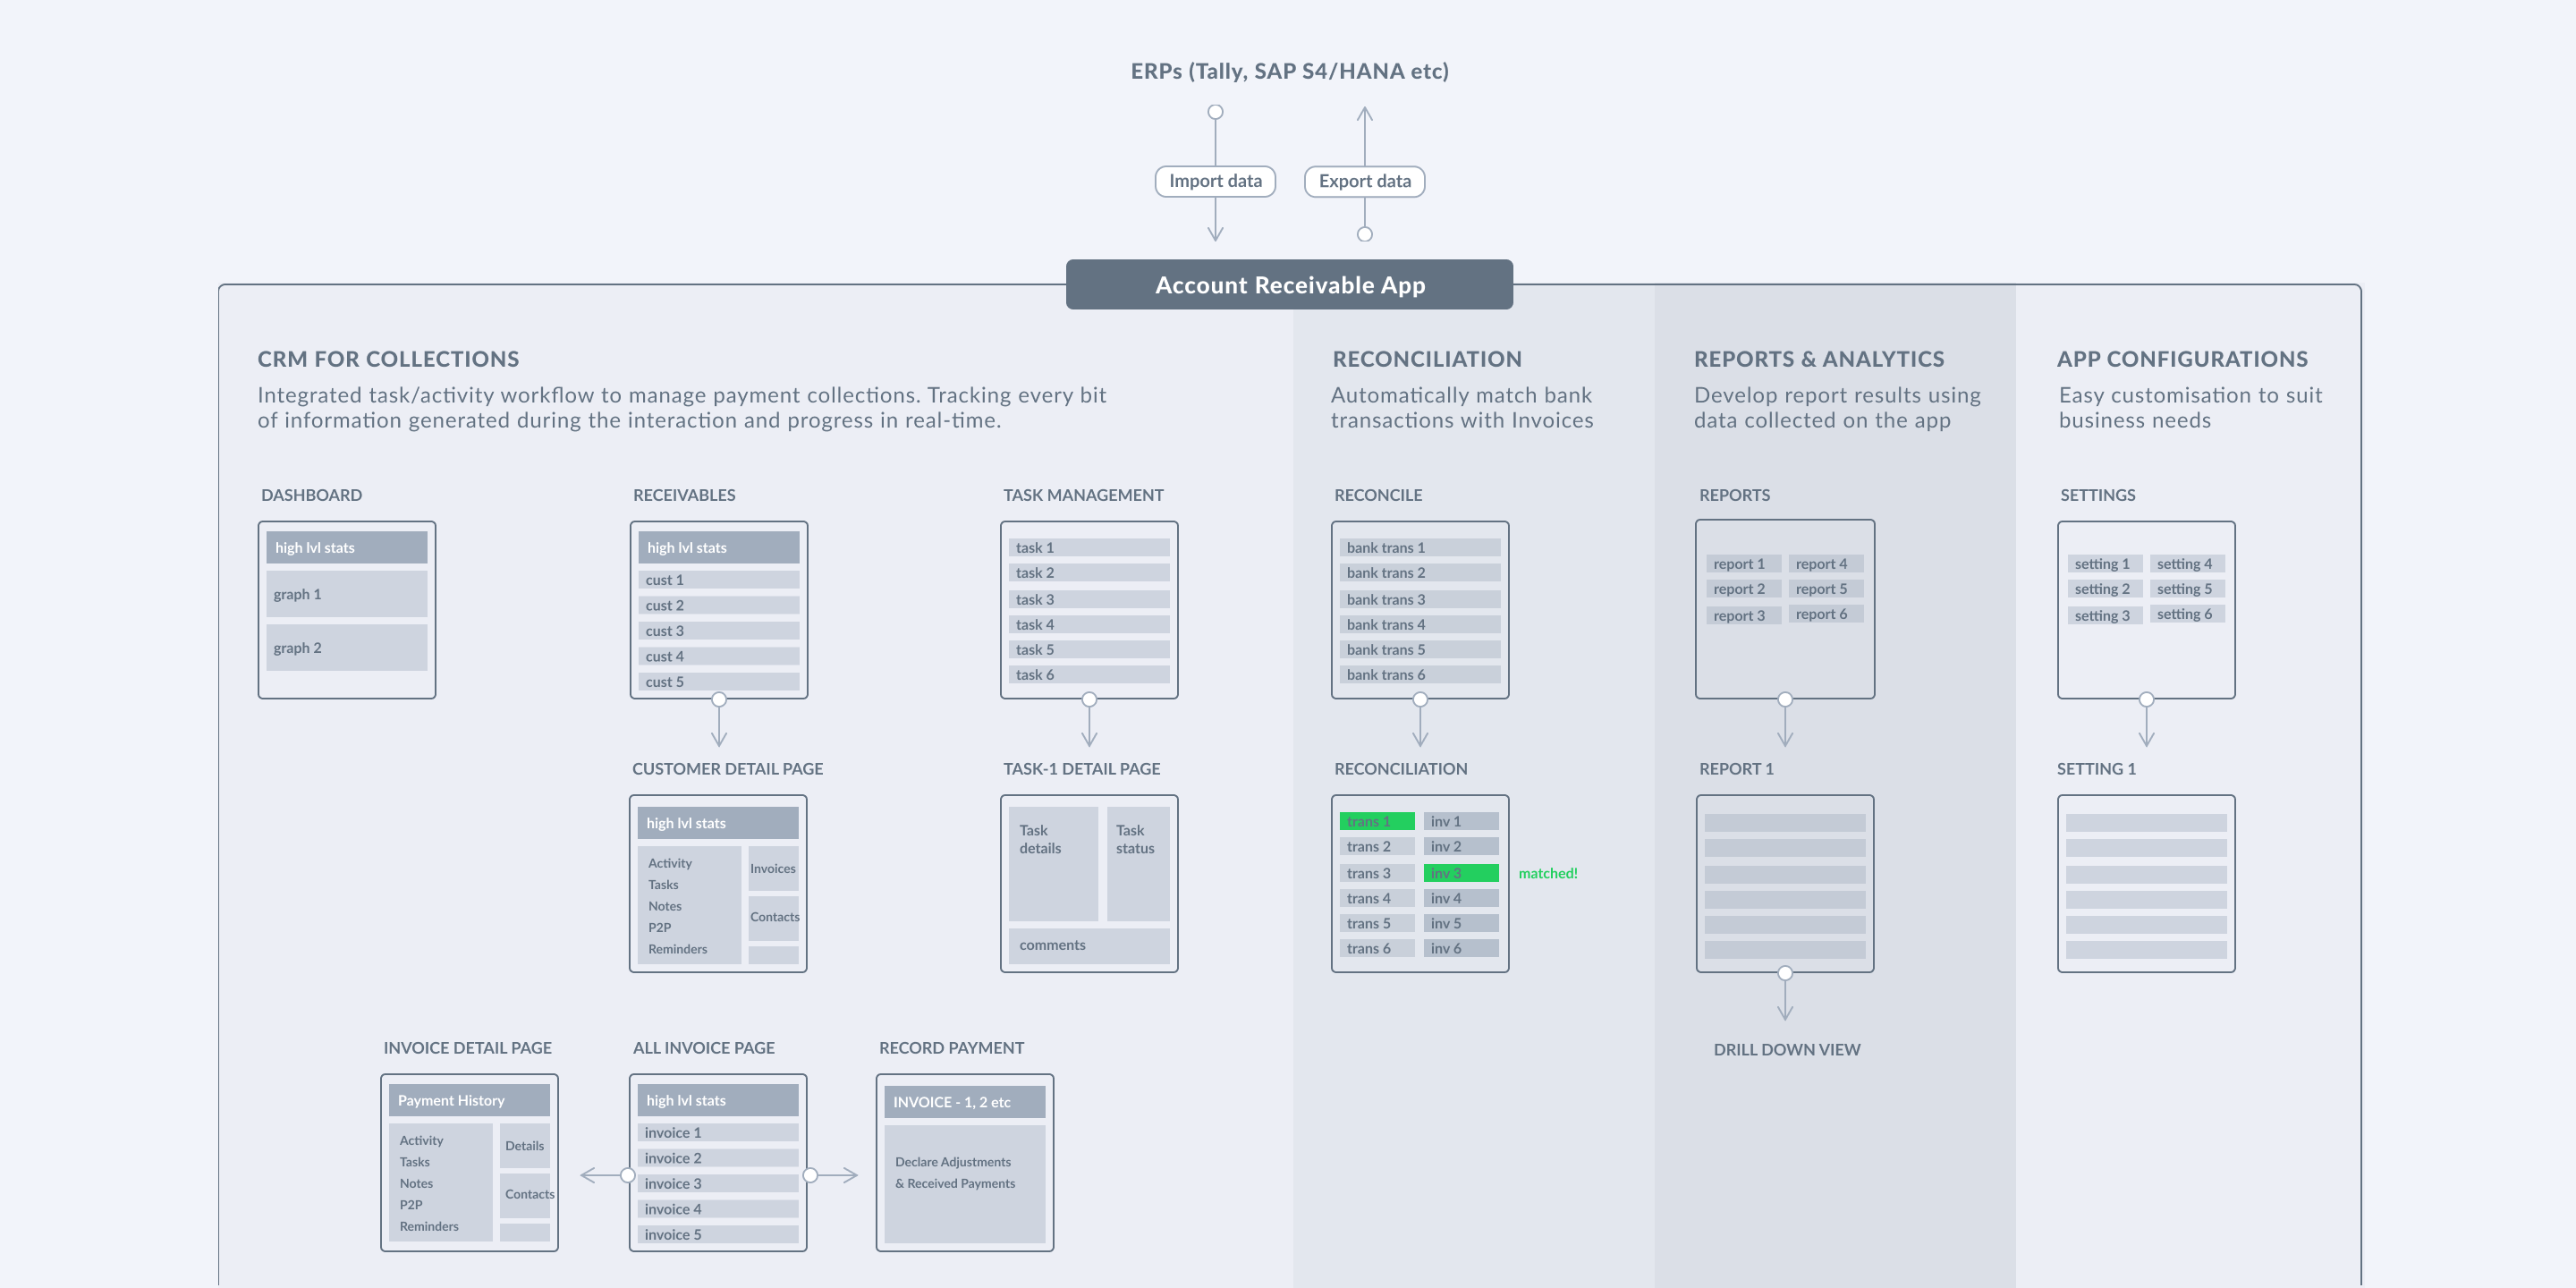2576x1288 pixels.
Task: Select trans 4 in Reconciliation
Action: tap(1377, 898)
